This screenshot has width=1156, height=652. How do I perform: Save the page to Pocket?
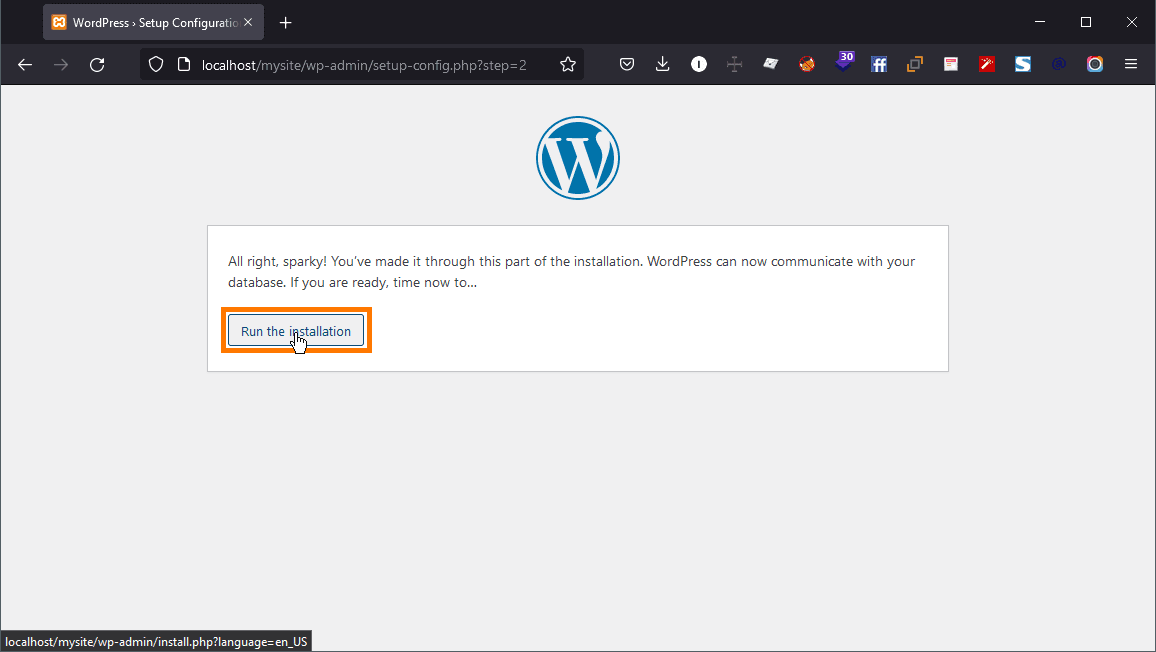[x=627, y=65]
